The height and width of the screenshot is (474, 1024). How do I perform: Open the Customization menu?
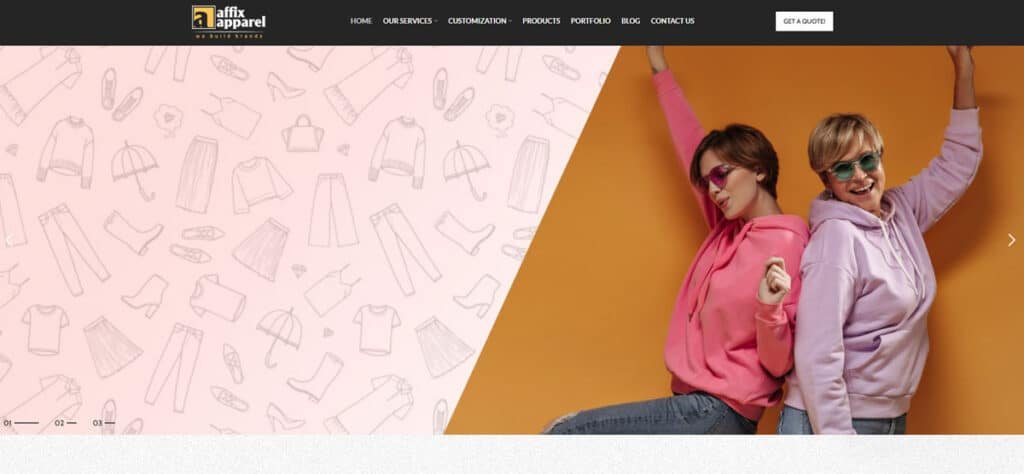[477, 21]
